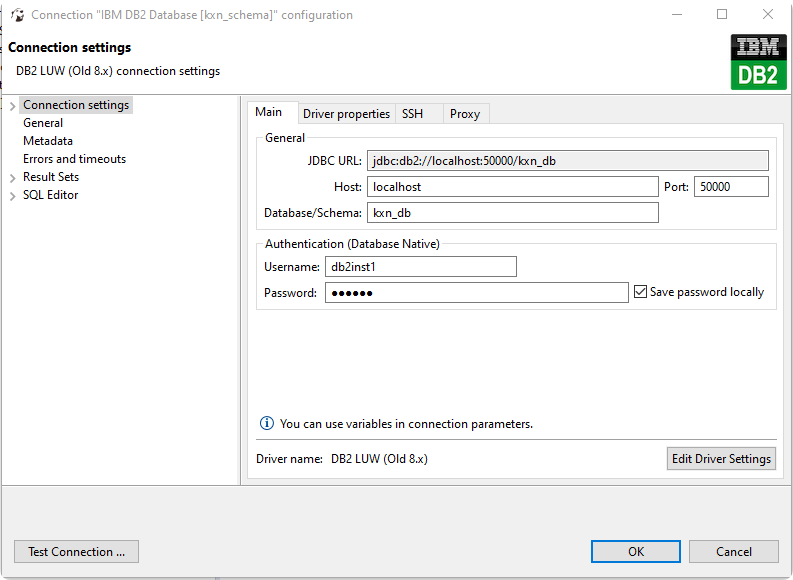Select Errors and timeouts tree item
Image resolution: width=793 pixels, height=580 pixels.
coord(74,159)
